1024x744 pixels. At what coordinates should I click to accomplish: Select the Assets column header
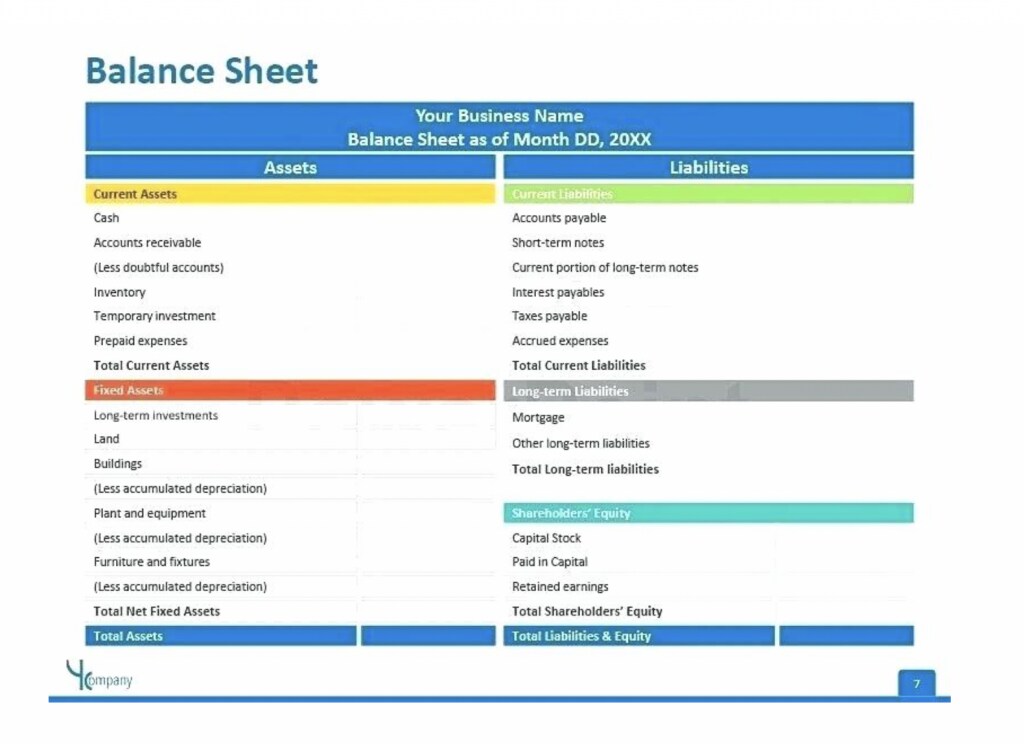(290, 168)
